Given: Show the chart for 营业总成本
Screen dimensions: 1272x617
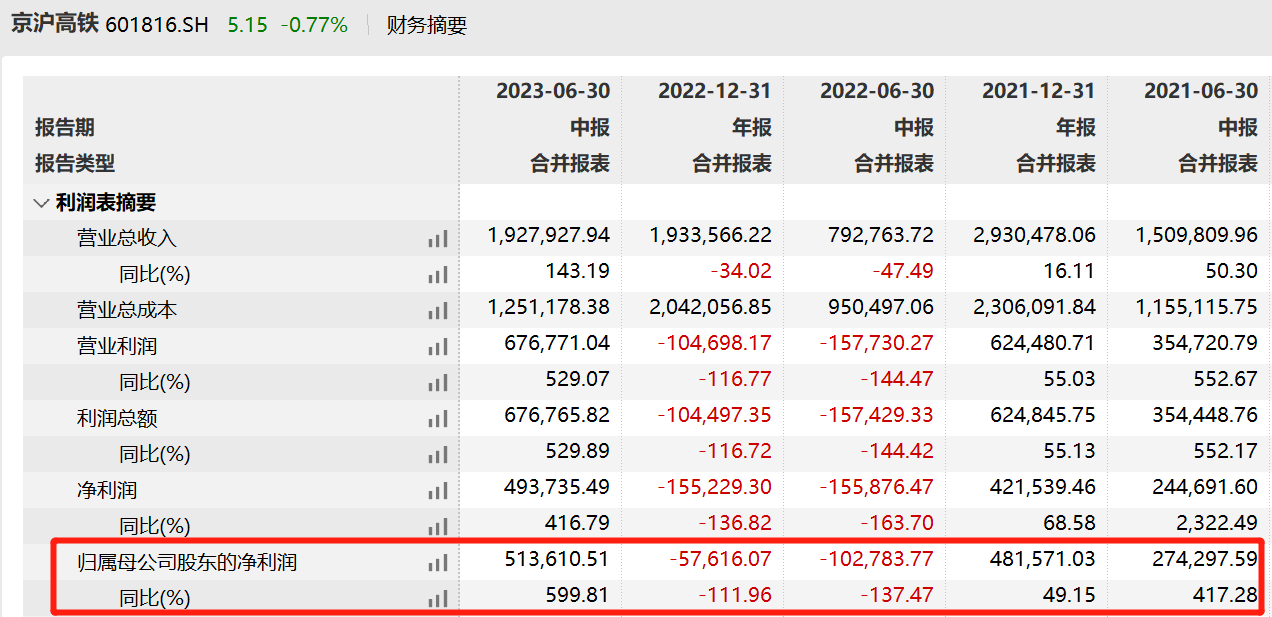Looking at the screenshot, I should click(x=437, y=310).
